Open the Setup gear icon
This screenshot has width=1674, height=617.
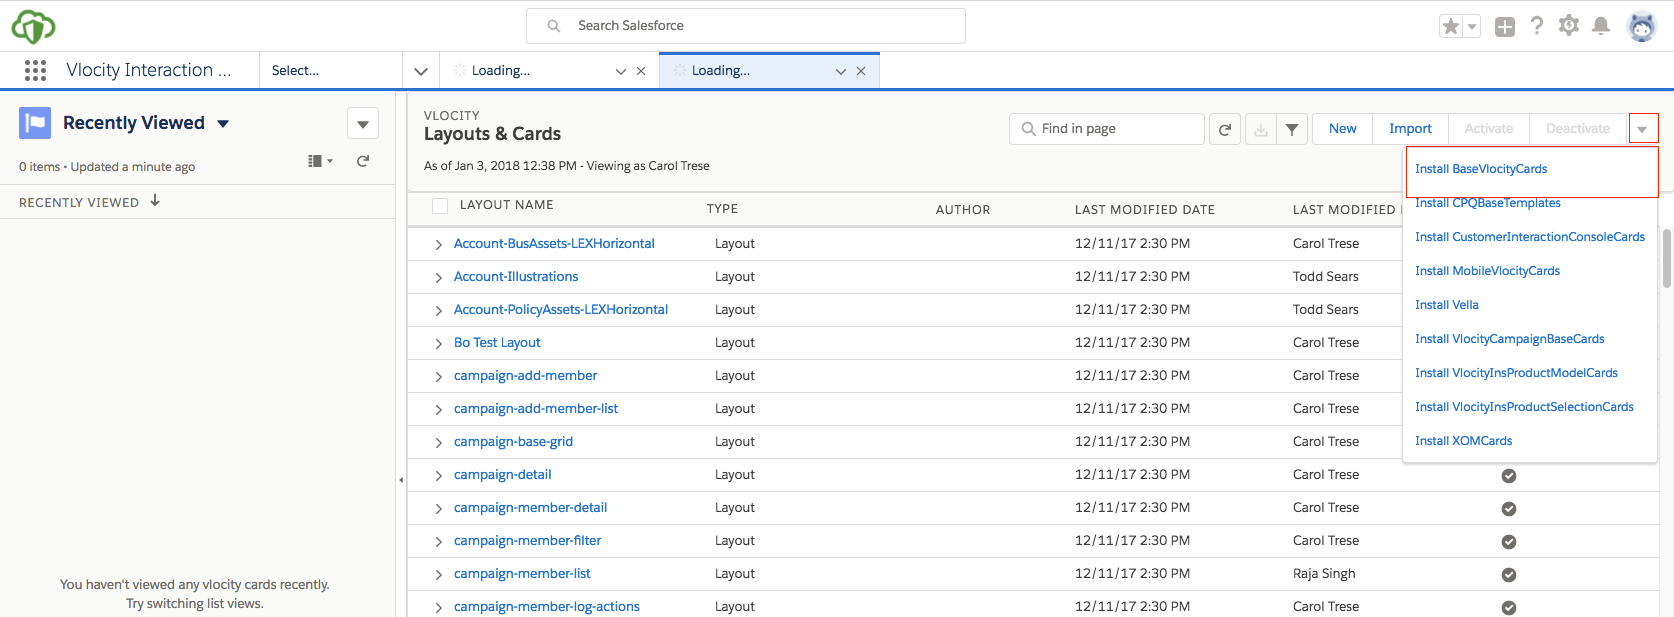(x=1569, y=26)
